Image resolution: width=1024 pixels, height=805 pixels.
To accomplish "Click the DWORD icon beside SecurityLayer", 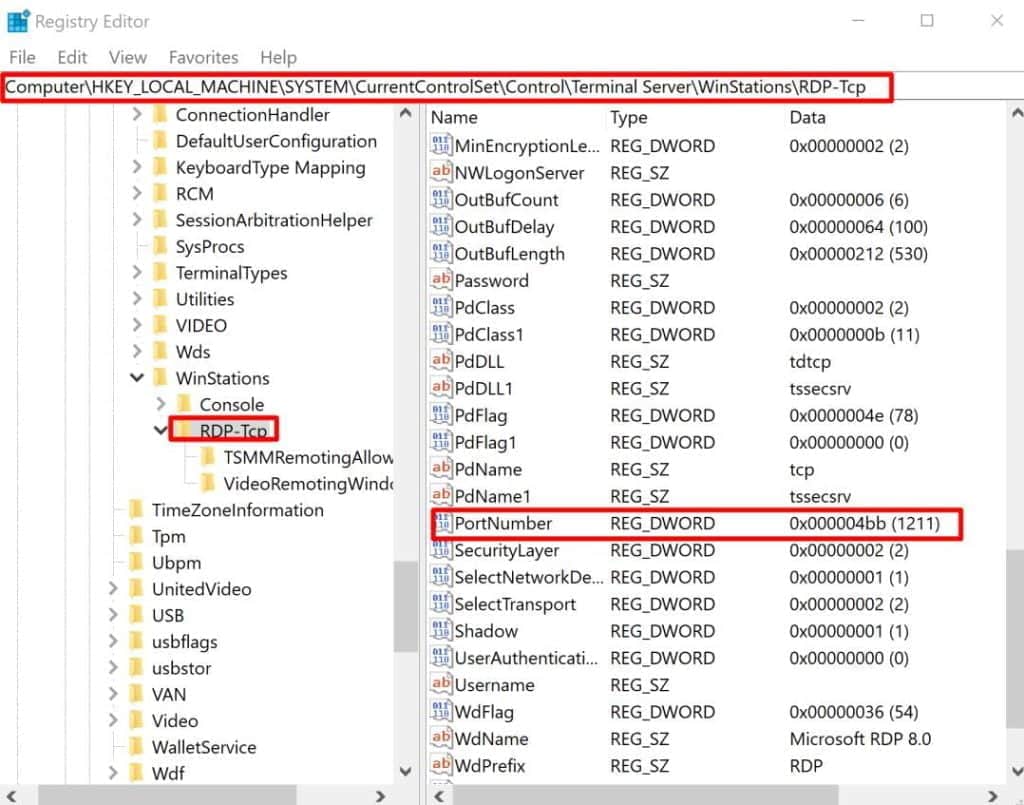I will click(441, 551).
